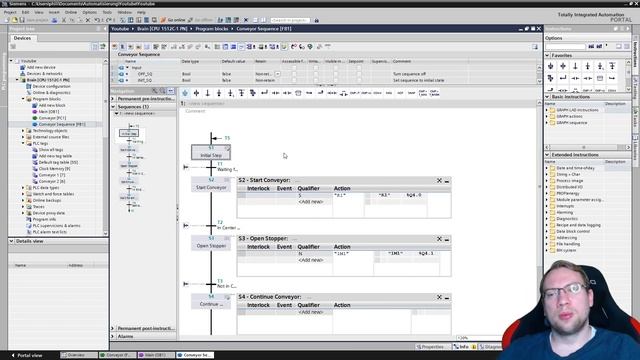
Task: Open Main [OB1] in project tree
Action: coord(49,111)
